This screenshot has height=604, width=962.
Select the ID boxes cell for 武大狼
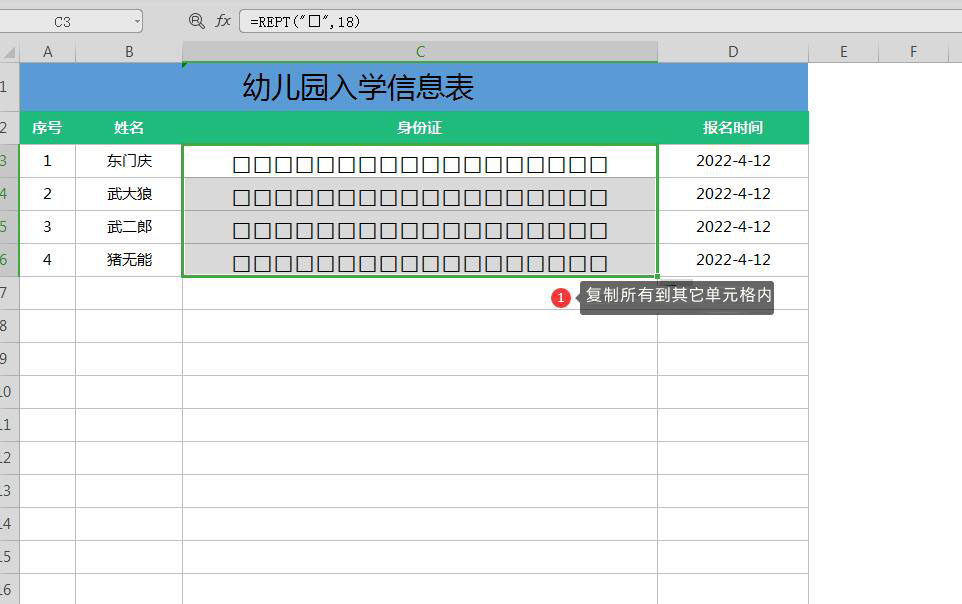tap(420, 195)
